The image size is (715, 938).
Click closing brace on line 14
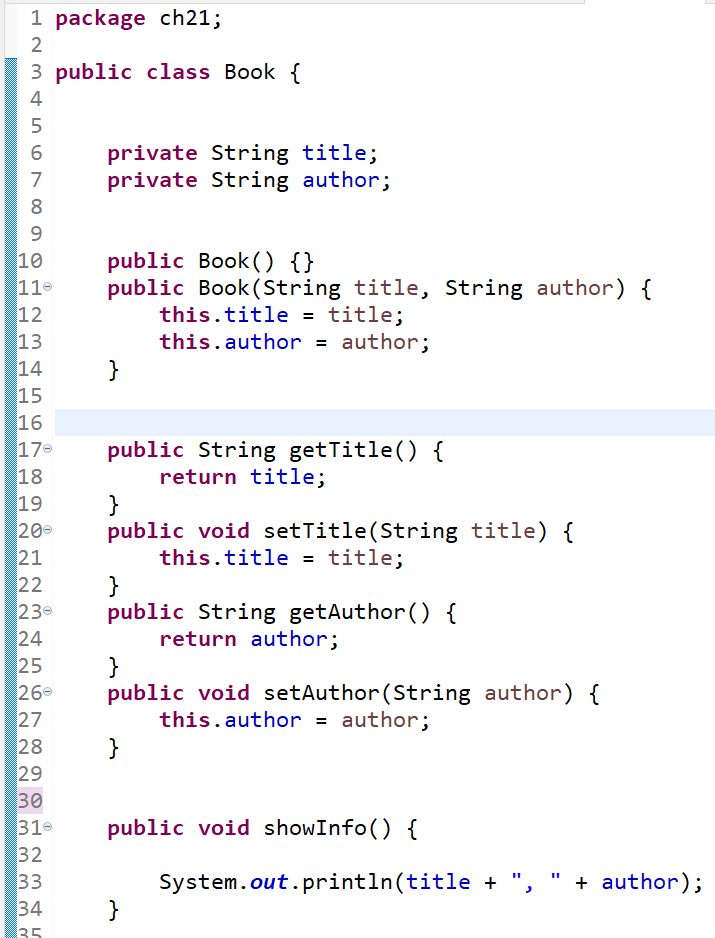click(x=113, y=370)
